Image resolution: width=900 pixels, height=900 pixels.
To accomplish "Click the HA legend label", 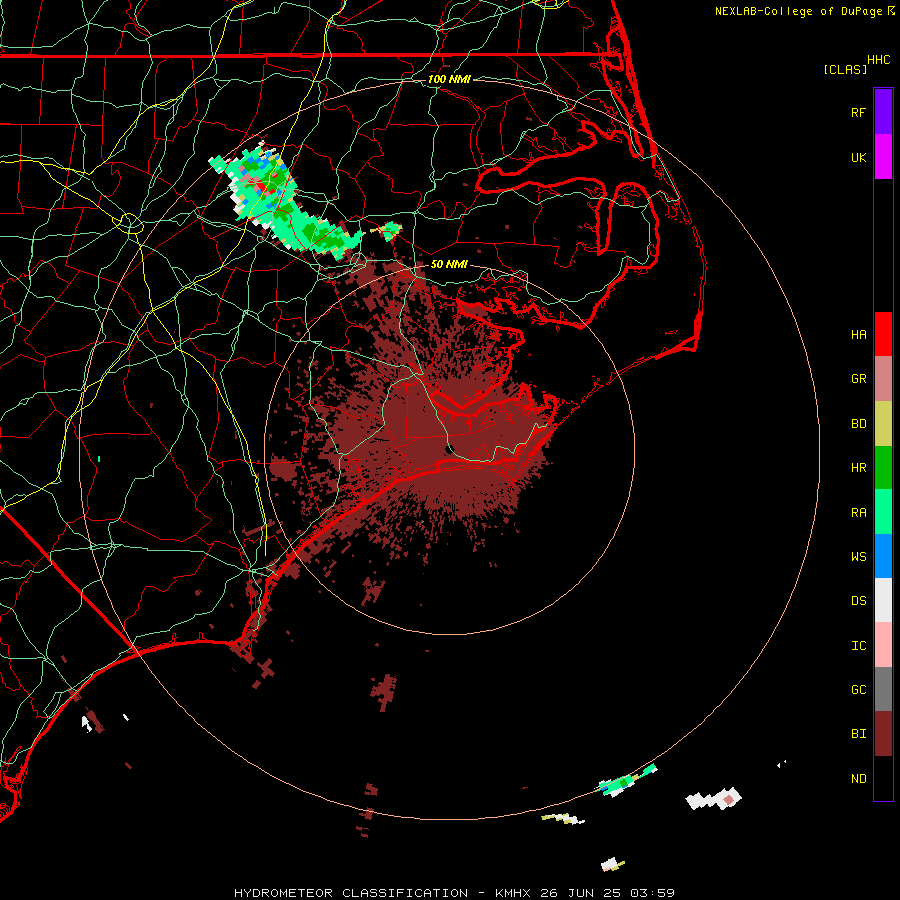I will (858, 335).
